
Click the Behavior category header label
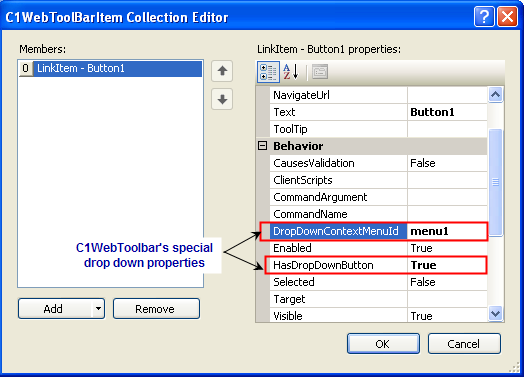pyautogui.click(x=298, y=146)
